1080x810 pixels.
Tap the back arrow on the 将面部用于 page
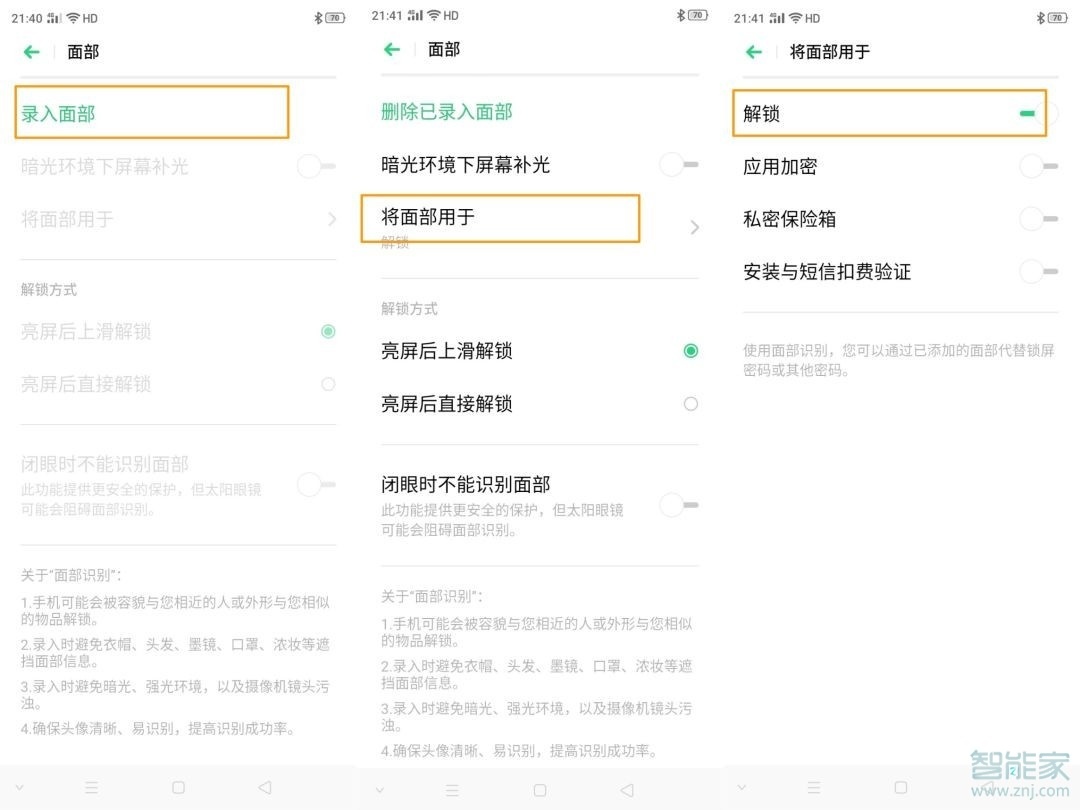(x=753, y=52)
